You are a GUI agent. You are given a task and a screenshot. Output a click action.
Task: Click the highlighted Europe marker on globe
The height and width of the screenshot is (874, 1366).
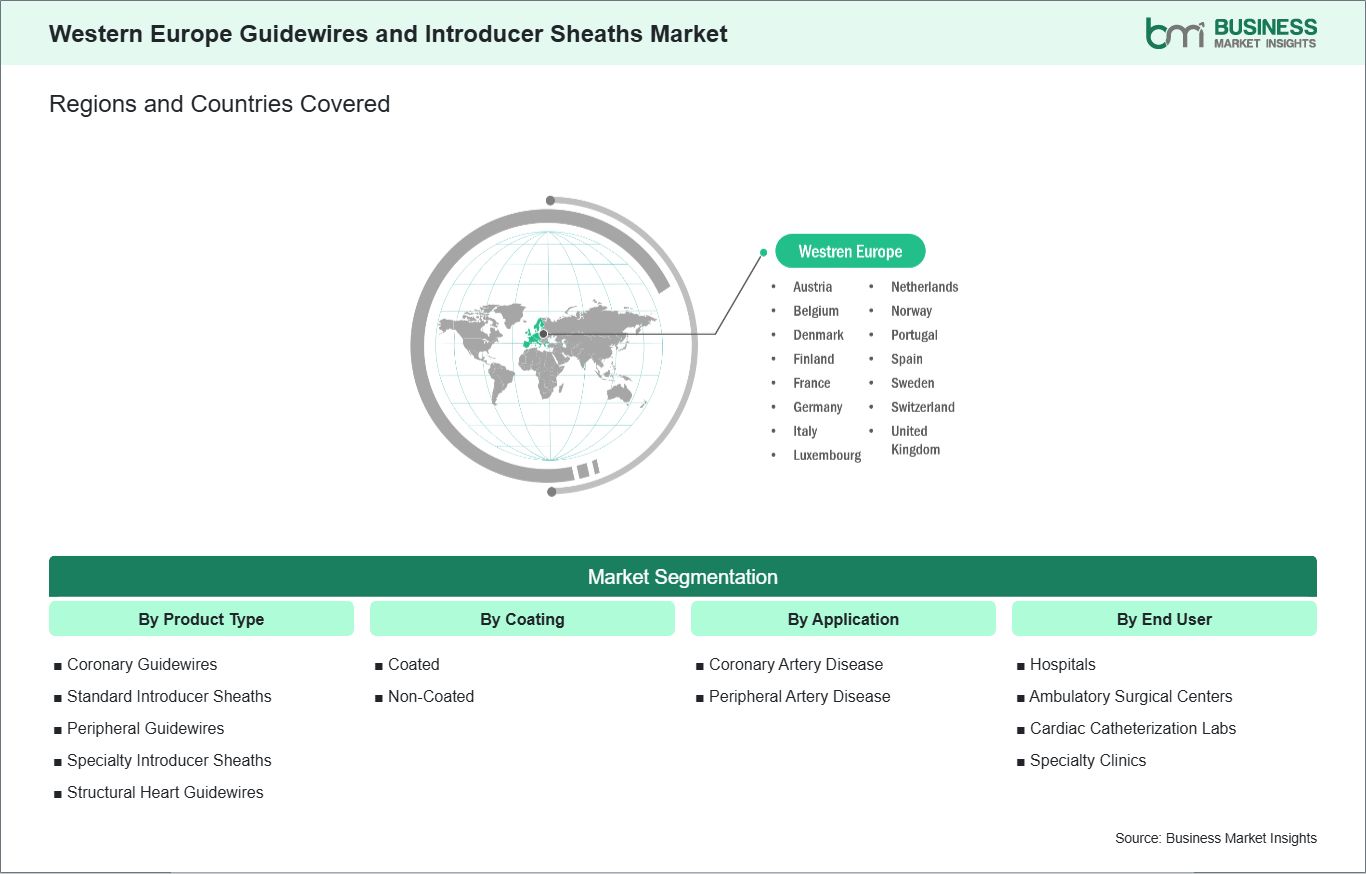543,334
